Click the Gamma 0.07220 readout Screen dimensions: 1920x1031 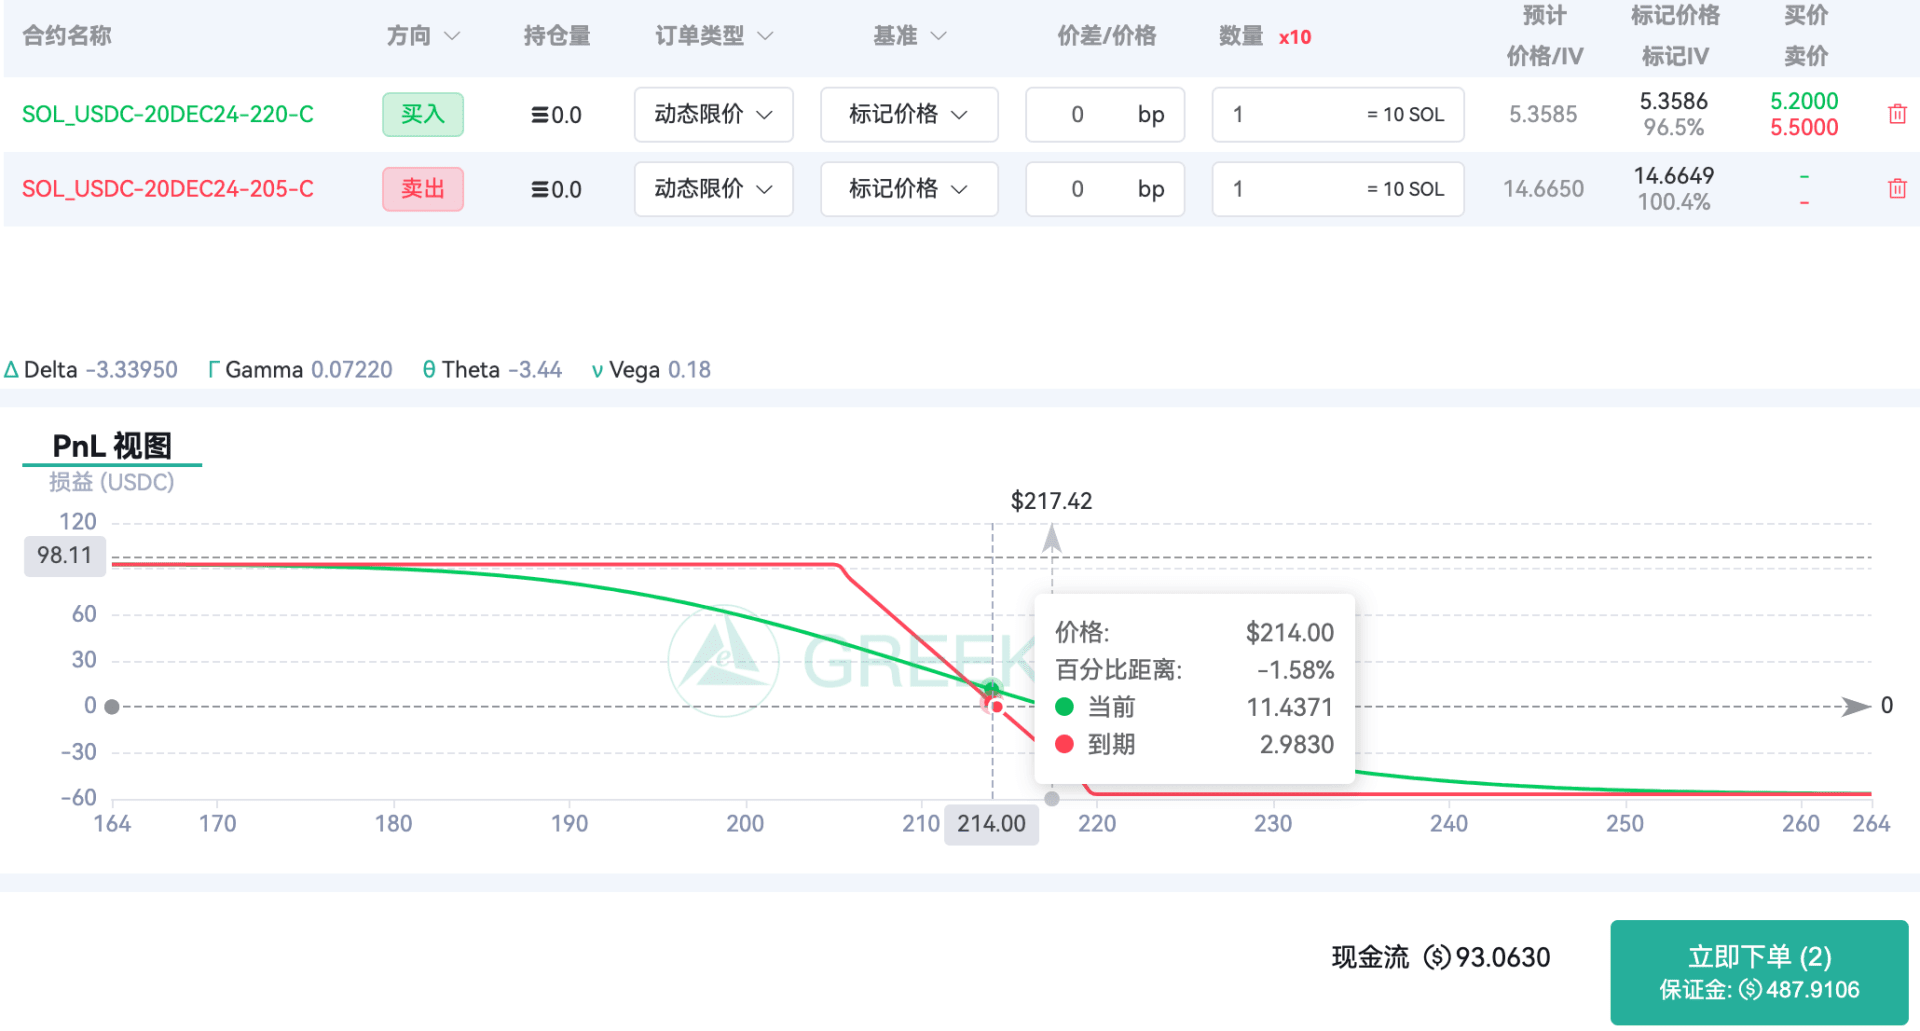[x=300, y=370]
